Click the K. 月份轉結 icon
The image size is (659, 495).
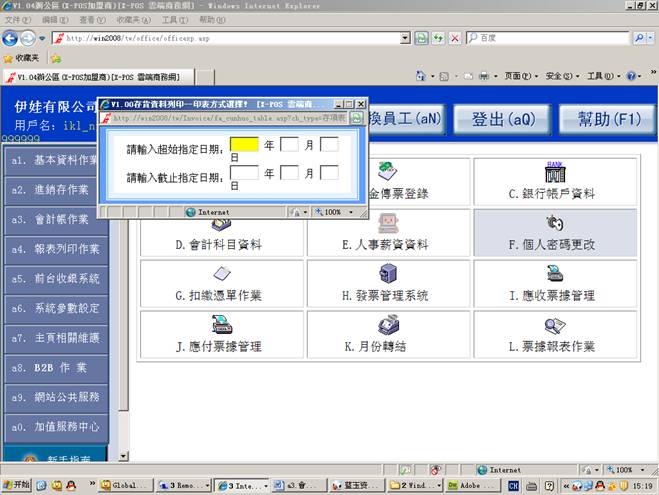(x=386, y=325)
